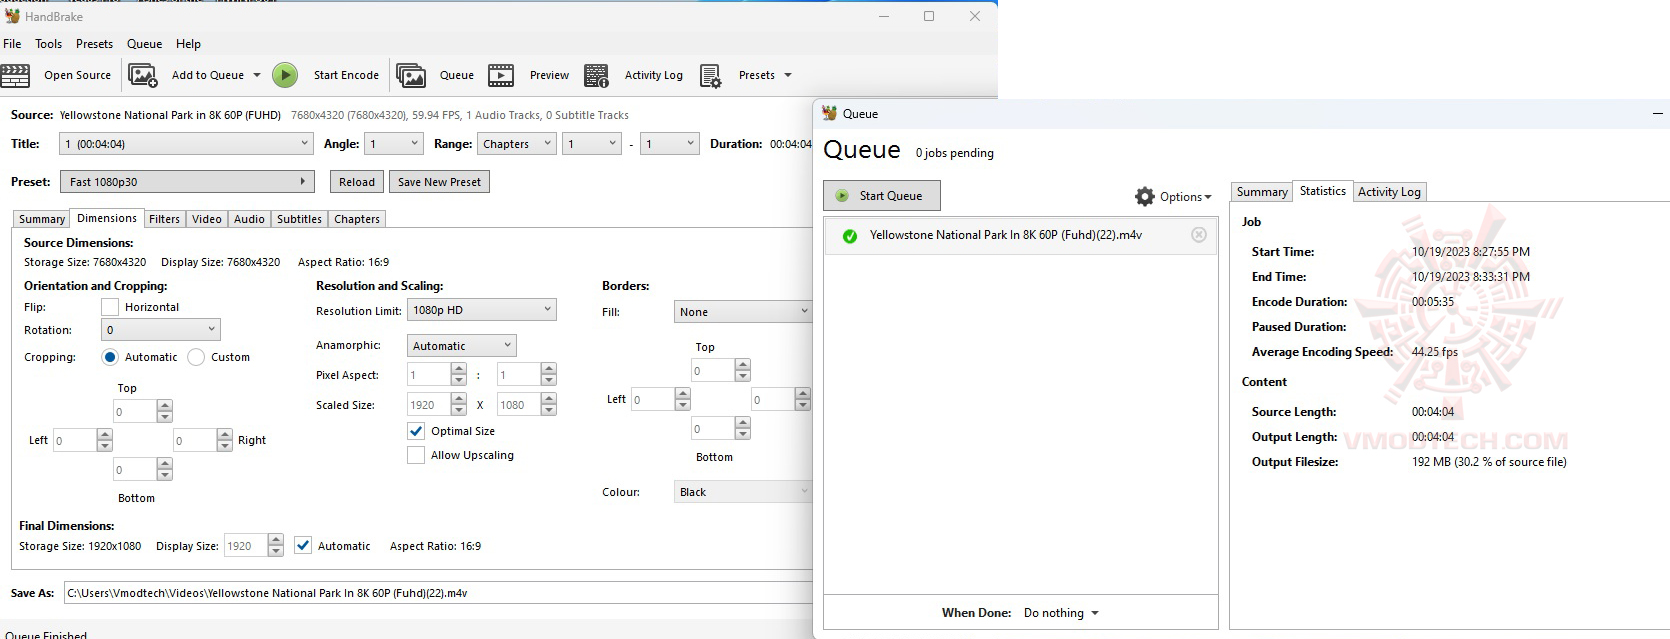Open the Title dropdown showing 1 (00:04:04)
Viewport: 1670px width, 639px height.
click(186, 144)
